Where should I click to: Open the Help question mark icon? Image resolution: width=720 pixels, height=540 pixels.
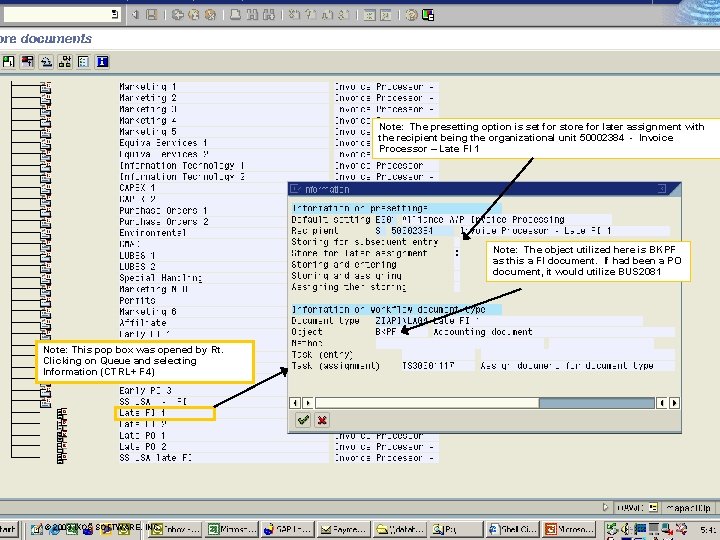pyautogui.click(x=411, y=15)
